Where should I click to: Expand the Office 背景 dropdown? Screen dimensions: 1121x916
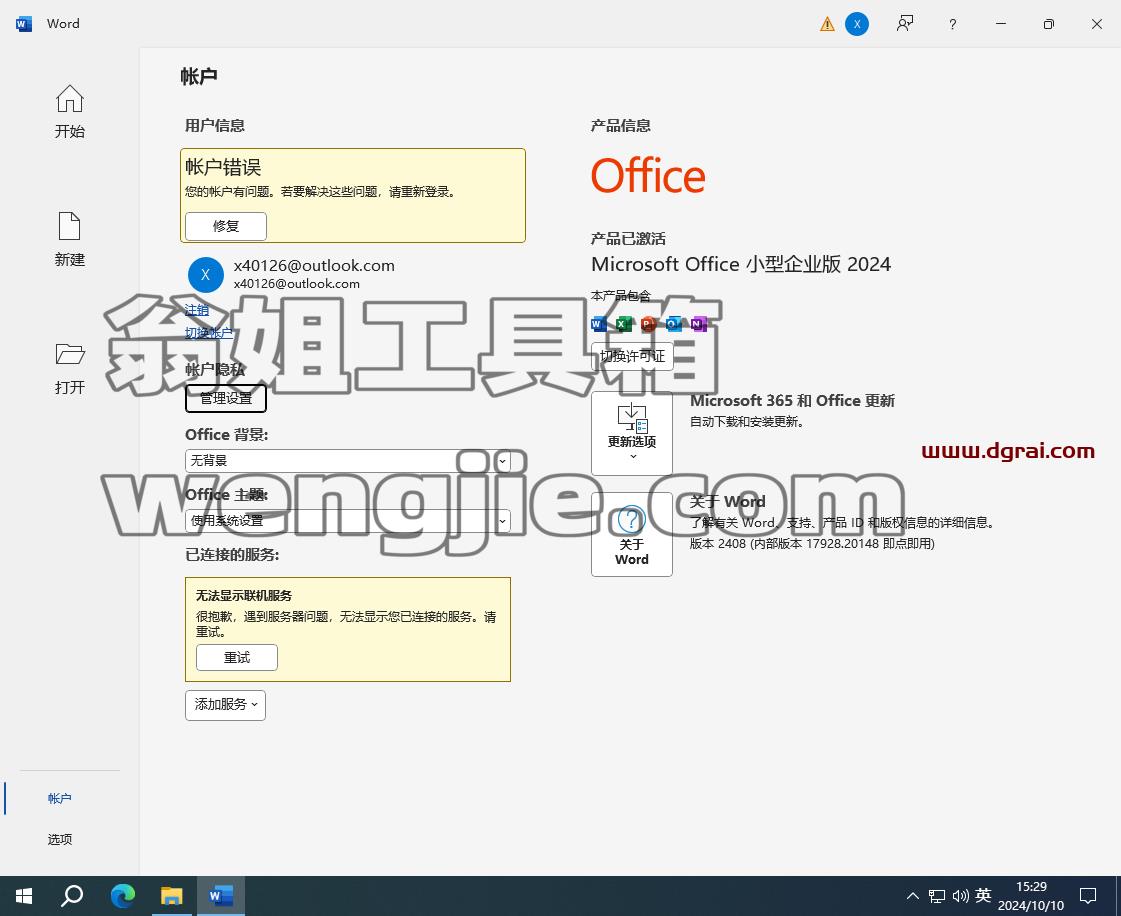pos(503,461)
